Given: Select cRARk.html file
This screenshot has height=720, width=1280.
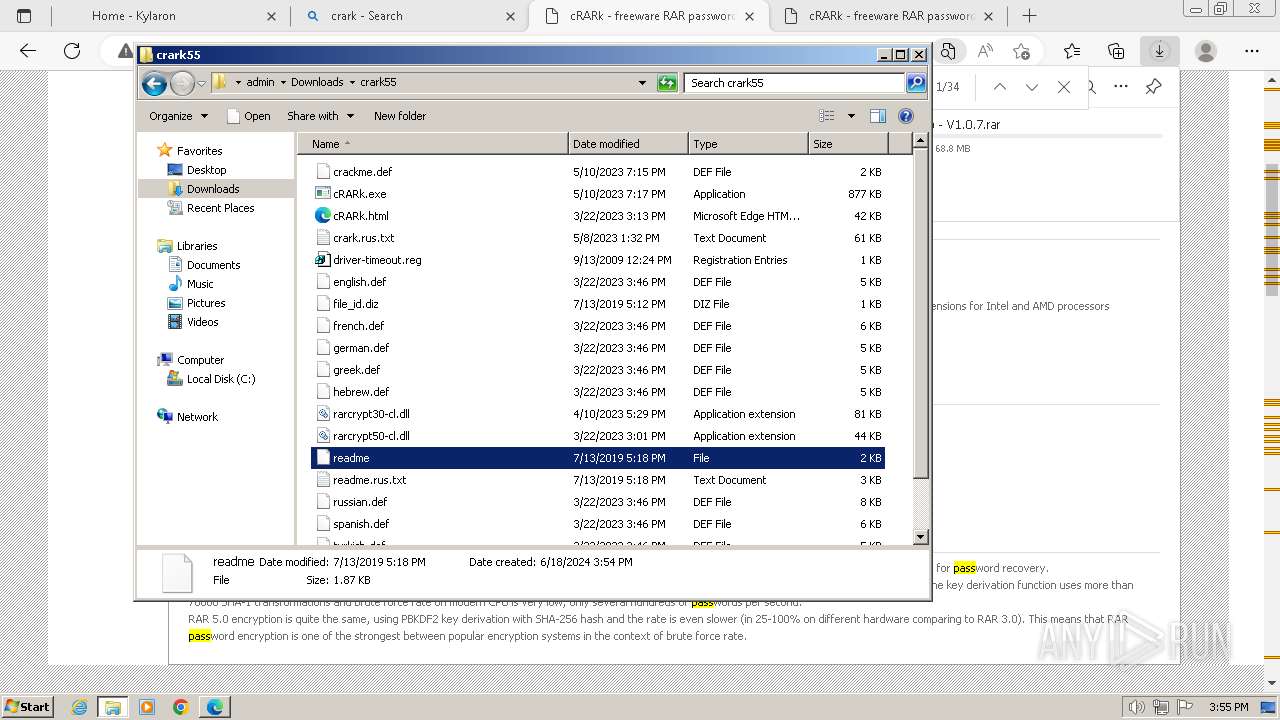Looking at the screenshot, I should [x=598, y=216].
